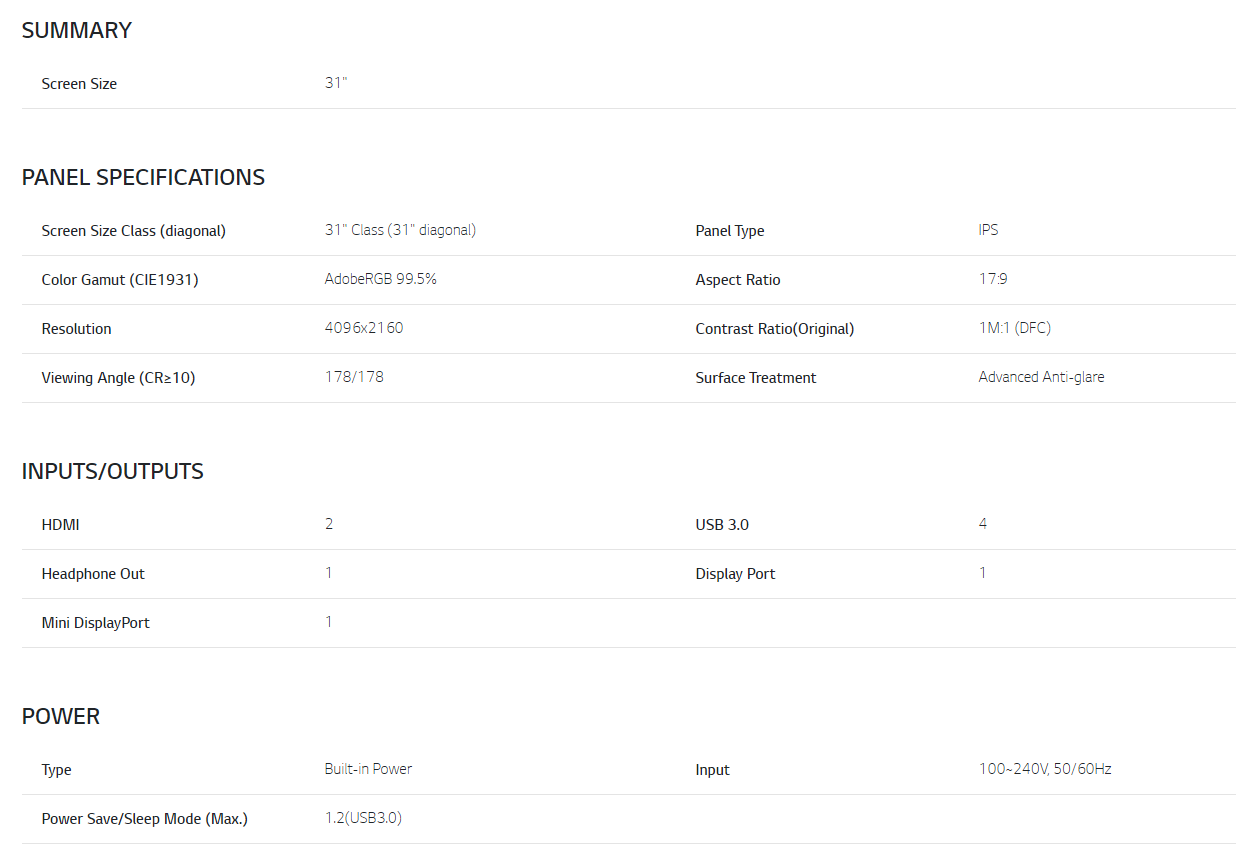Click the Built-in Power value

368,769
